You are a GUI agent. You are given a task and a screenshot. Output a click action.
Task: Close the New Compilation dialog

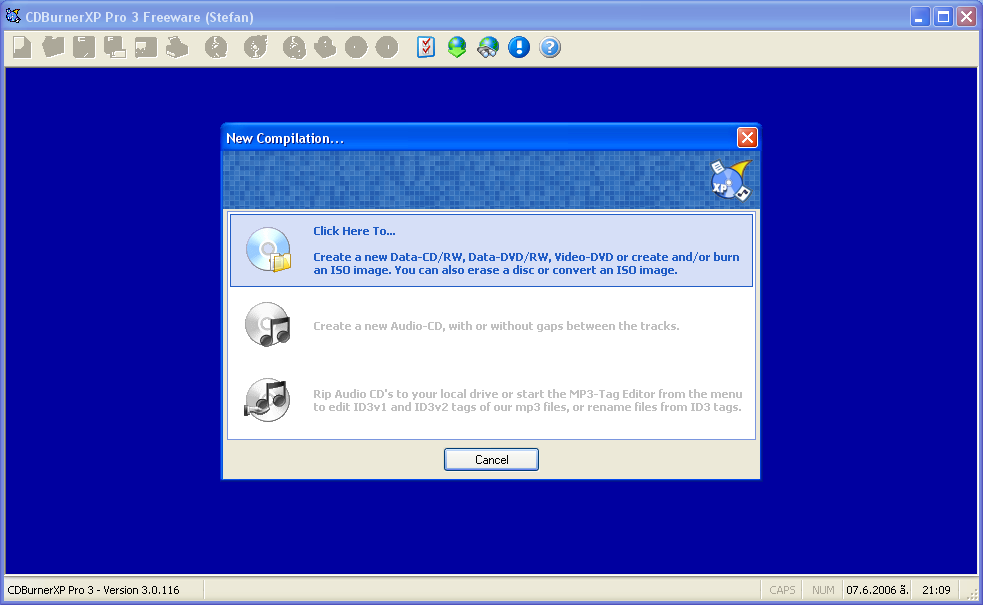click(x=747, y=138)
